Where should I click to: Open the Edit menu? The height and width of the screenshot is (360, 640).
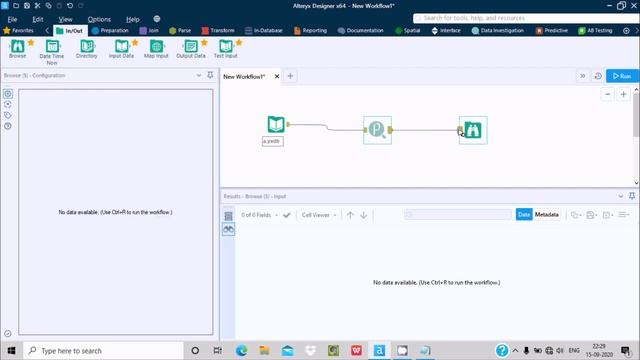38,19
